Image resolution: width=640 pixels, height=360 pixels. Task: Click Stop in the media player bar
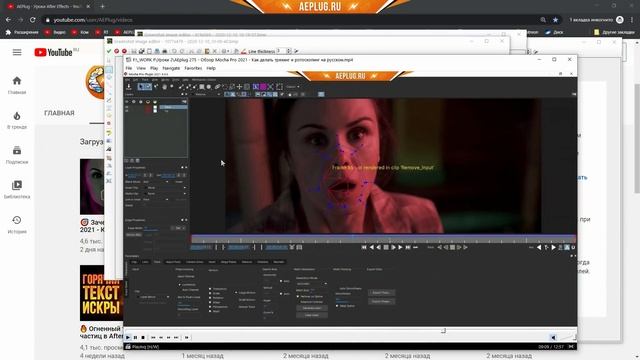pyautogui.click(x=143, y=338)
